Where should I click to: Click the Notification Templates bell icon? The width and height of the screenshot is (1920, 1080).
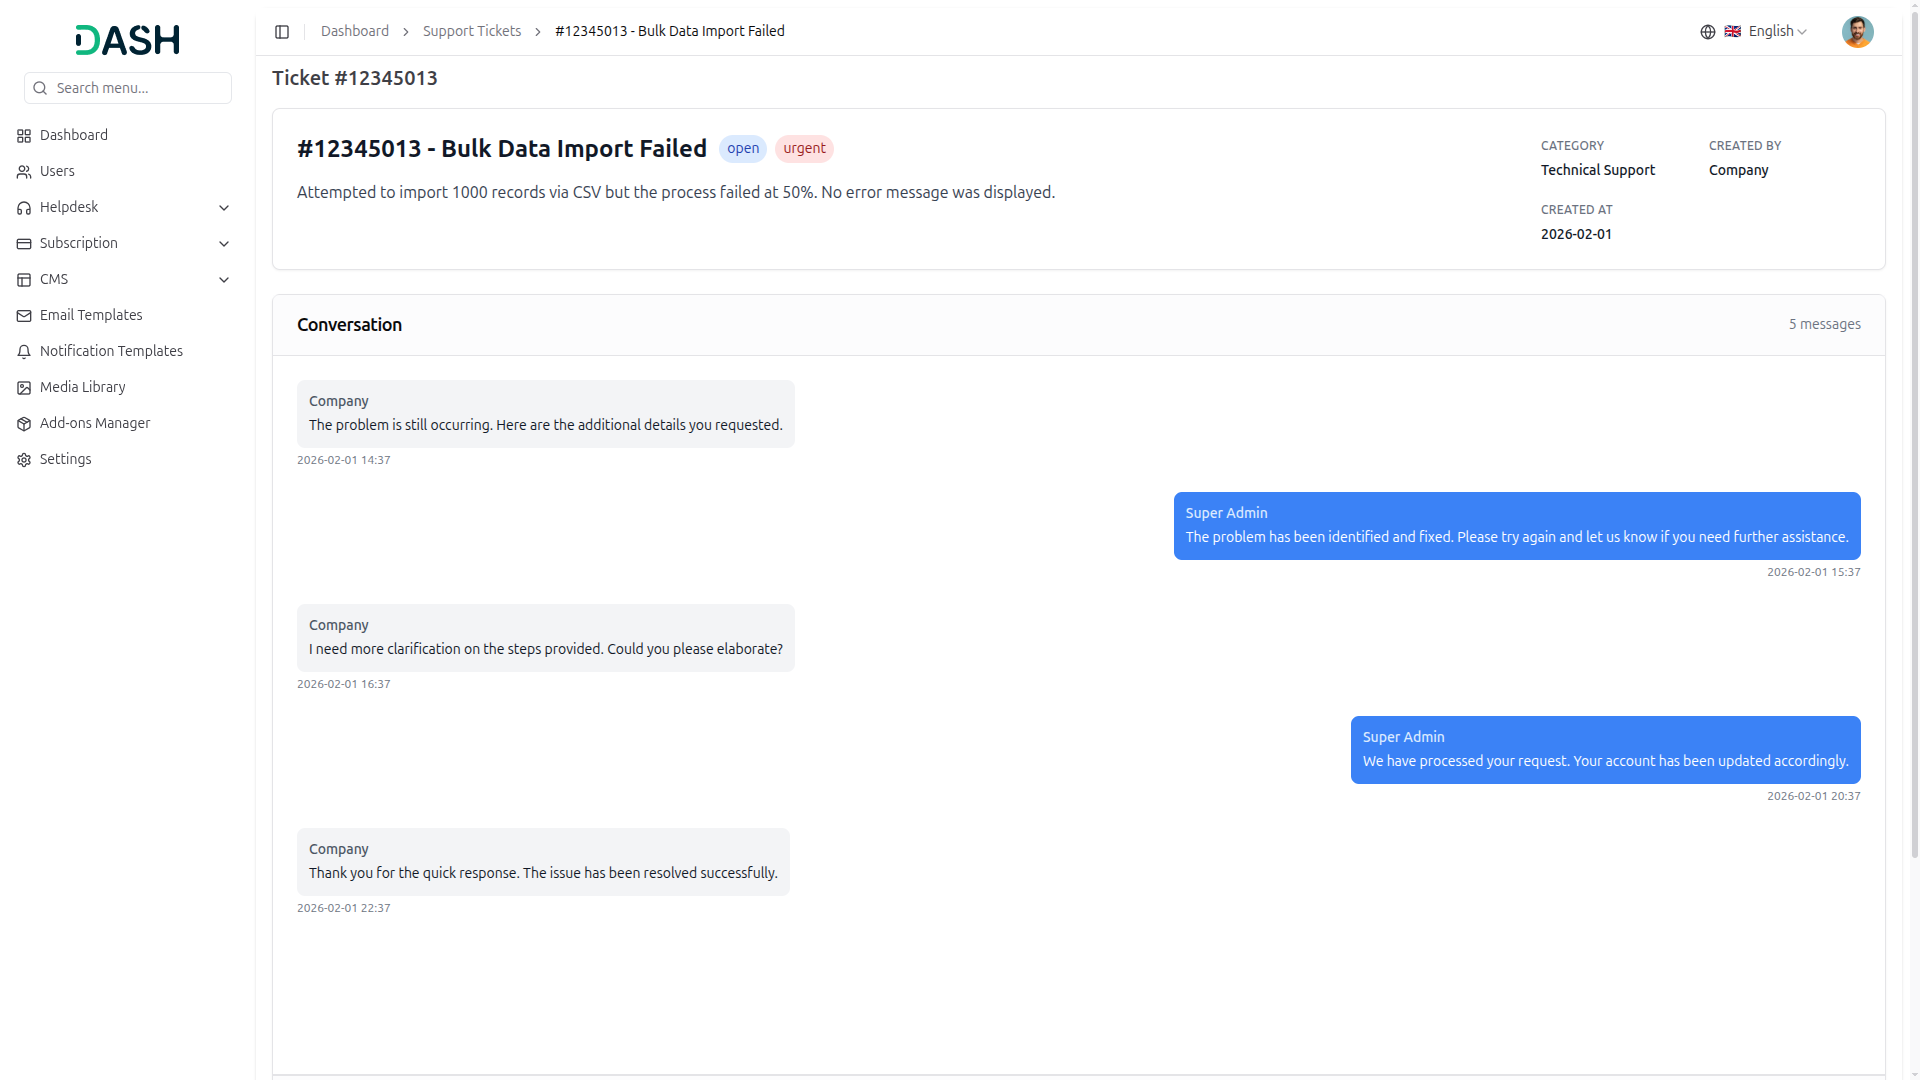point(24,352)
